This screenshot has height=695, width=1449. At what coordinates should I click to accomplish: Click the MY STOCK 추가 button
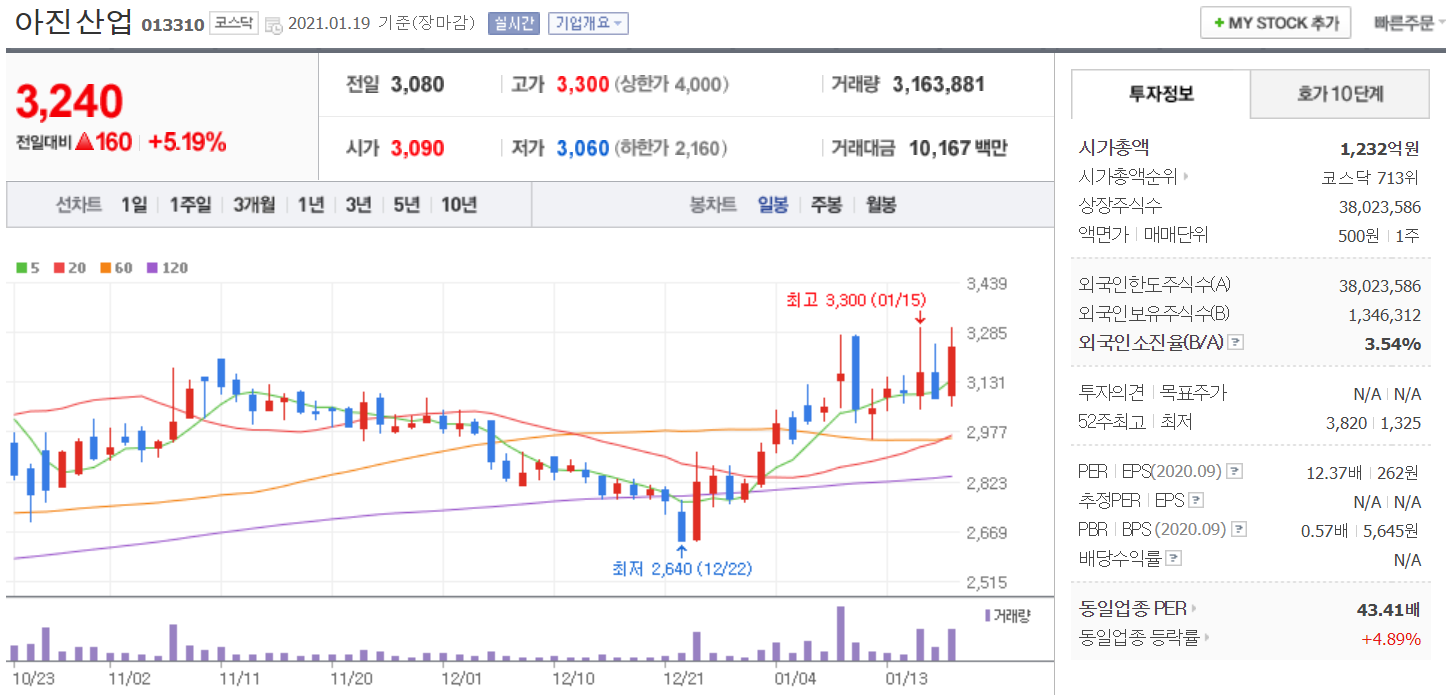[x=1275, y=23]
